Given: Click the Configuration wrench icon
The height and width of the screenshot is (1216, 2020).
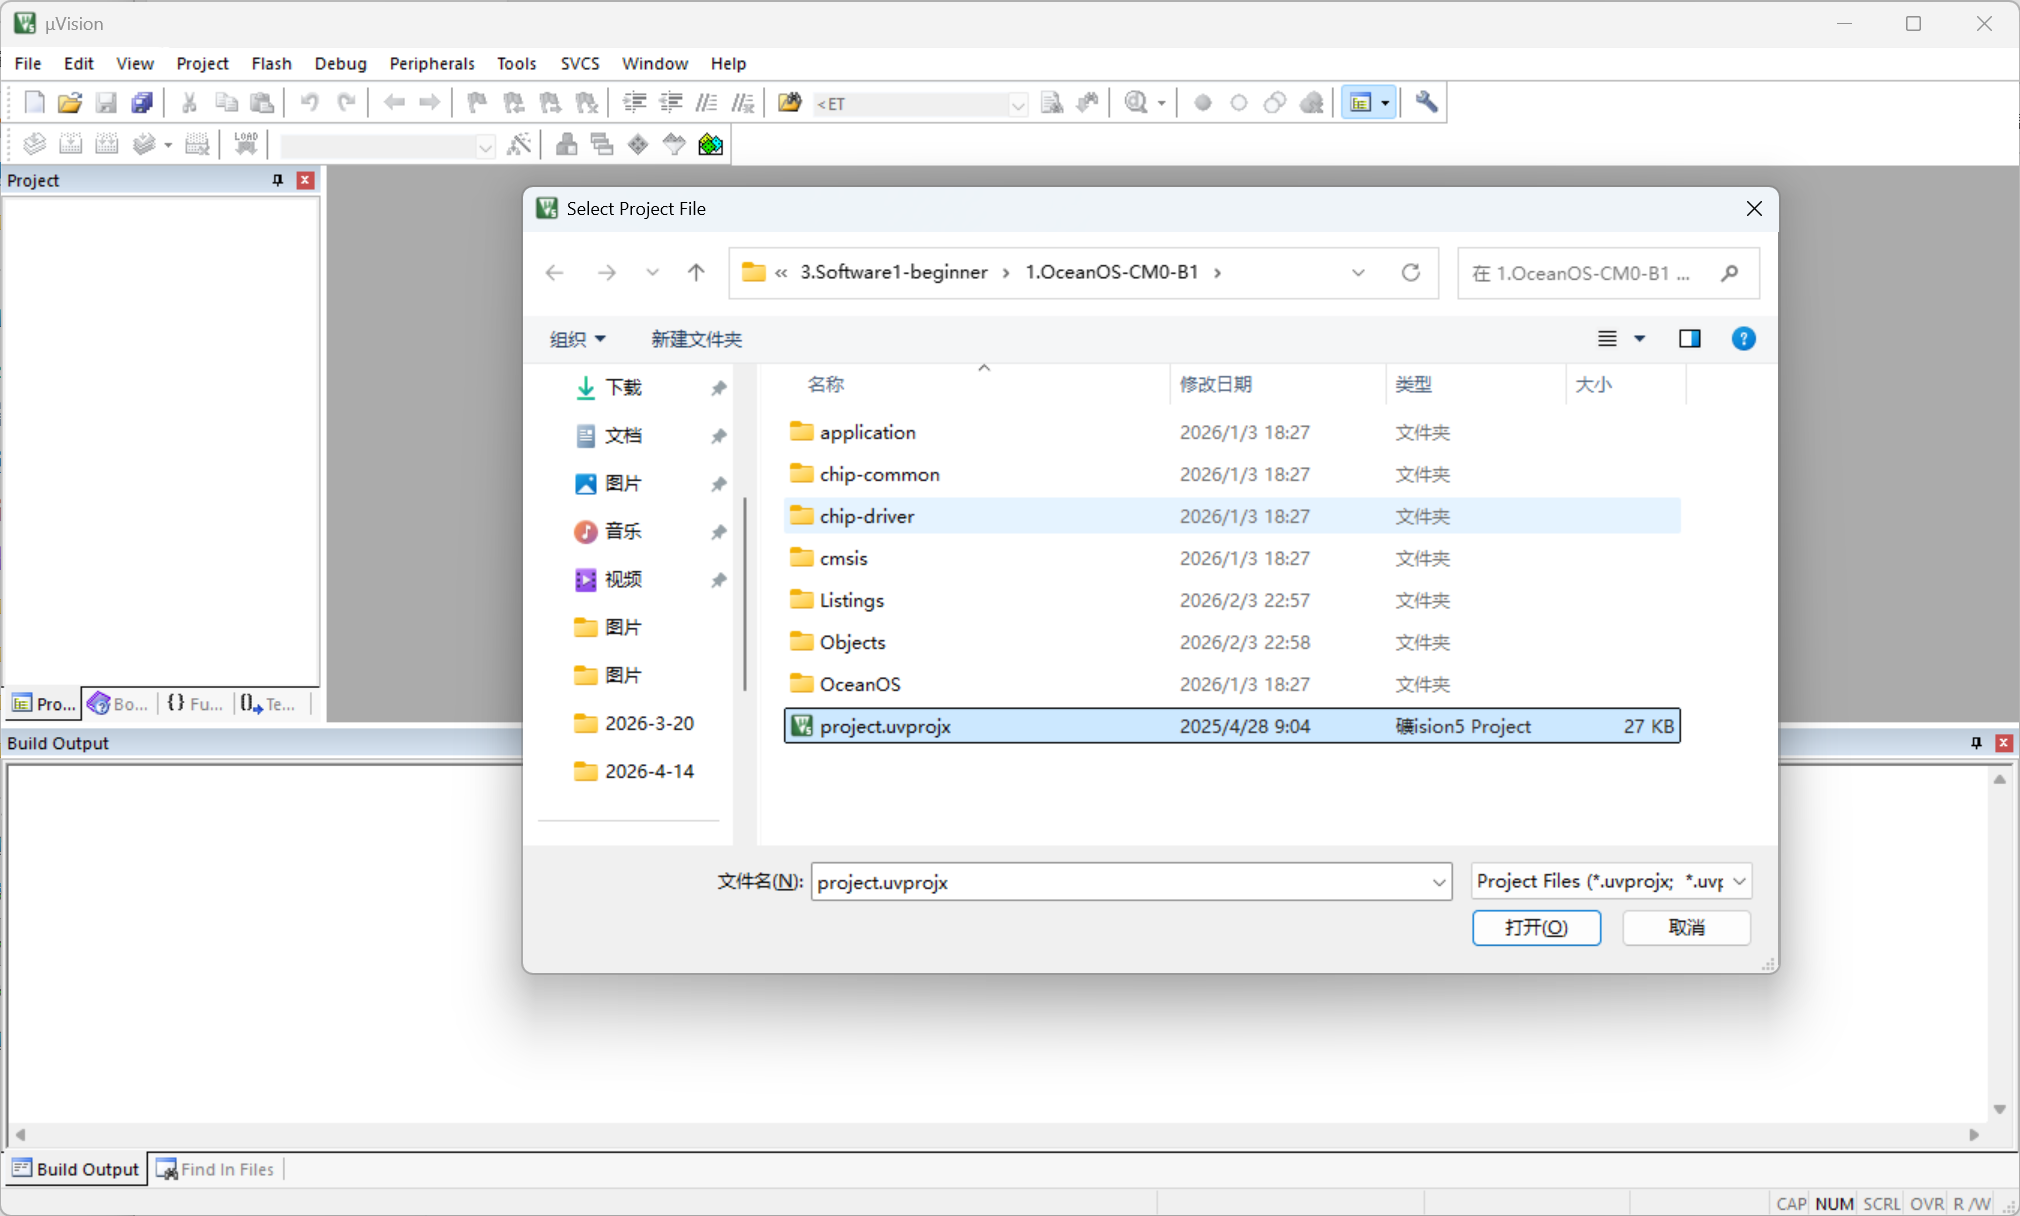Looking at the screenshot, I should (1426, 103).
